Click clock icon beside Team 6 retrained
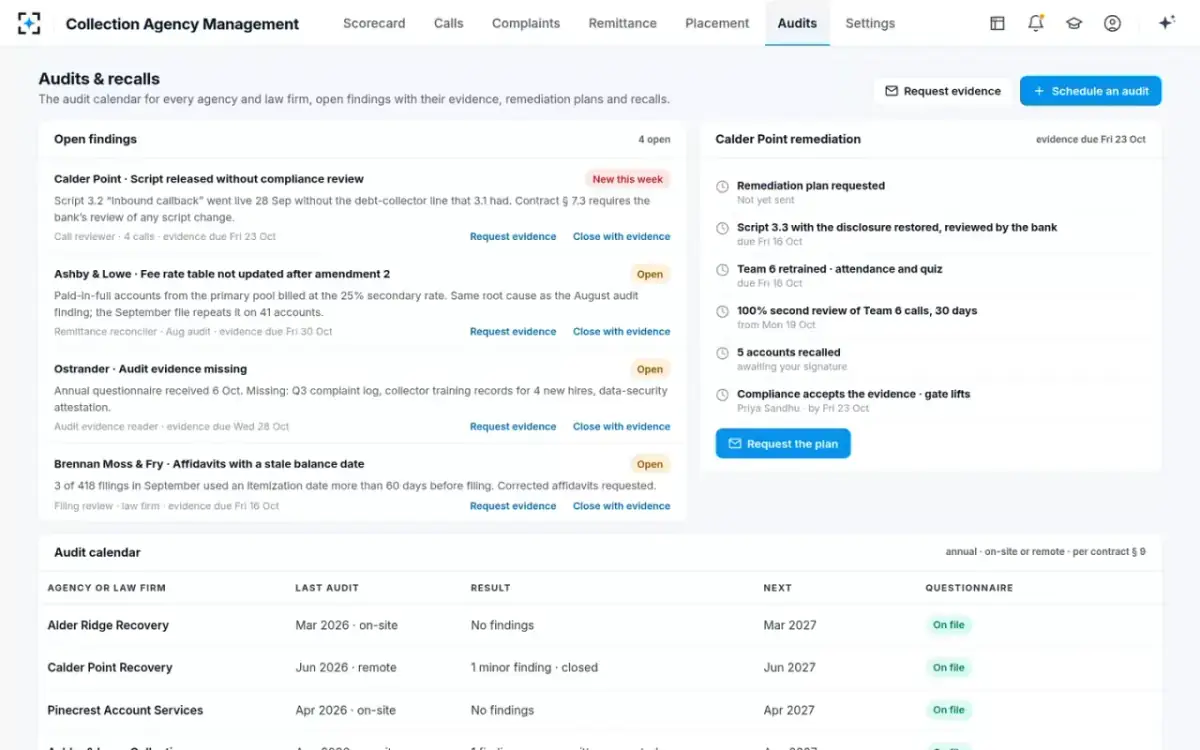The height and width of the screenshot is (750, 1200). coord(723,270)
